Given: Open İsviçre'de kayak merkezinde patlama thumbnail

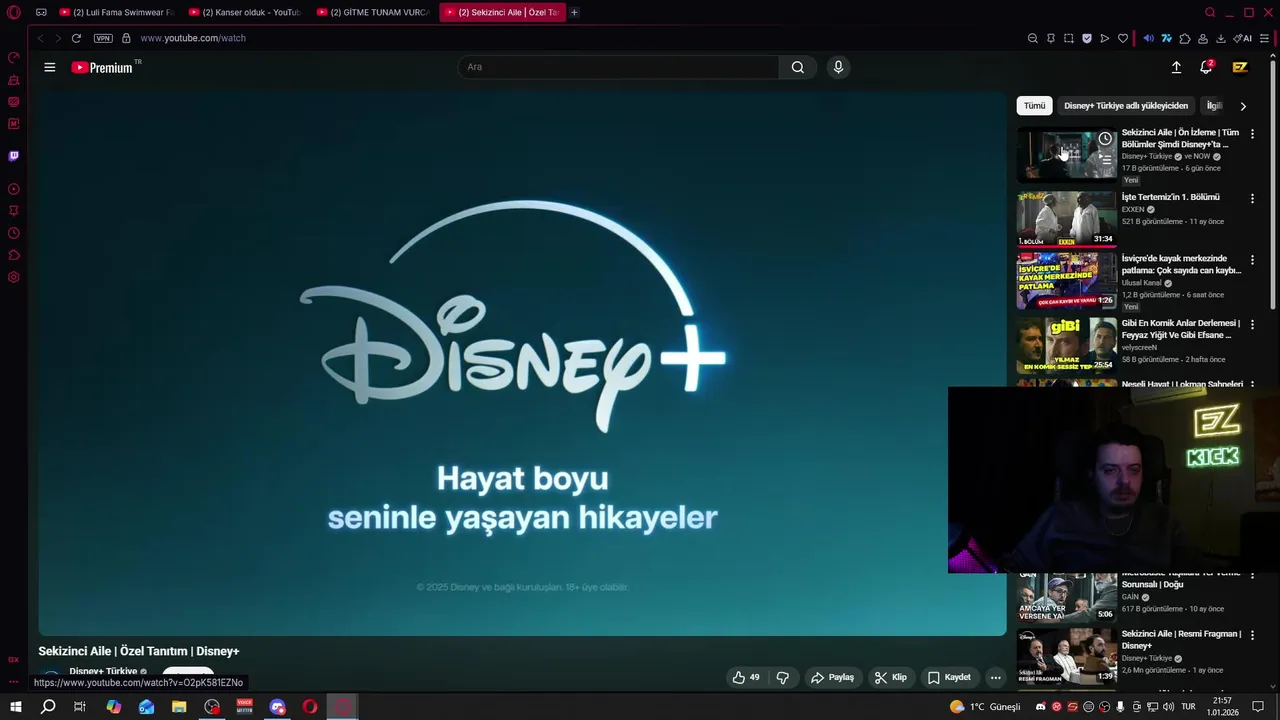Looking at the screenshot, I should (1067, 280).
